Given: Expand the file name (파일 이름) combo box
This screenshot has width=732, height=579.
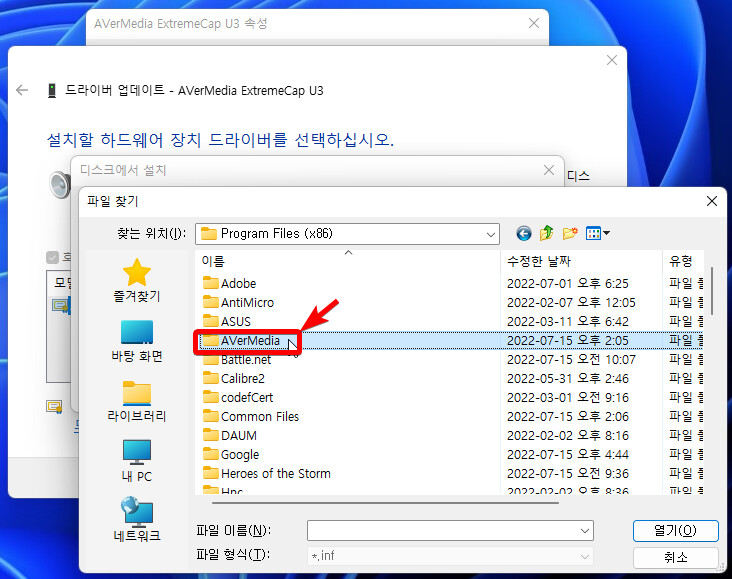Looking at the screenshot, I should pos(584,531).
